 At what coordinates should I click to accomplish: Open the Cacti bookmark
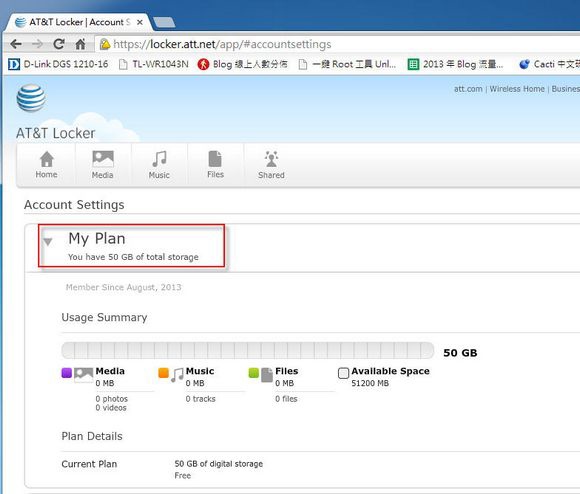point(549,64)
